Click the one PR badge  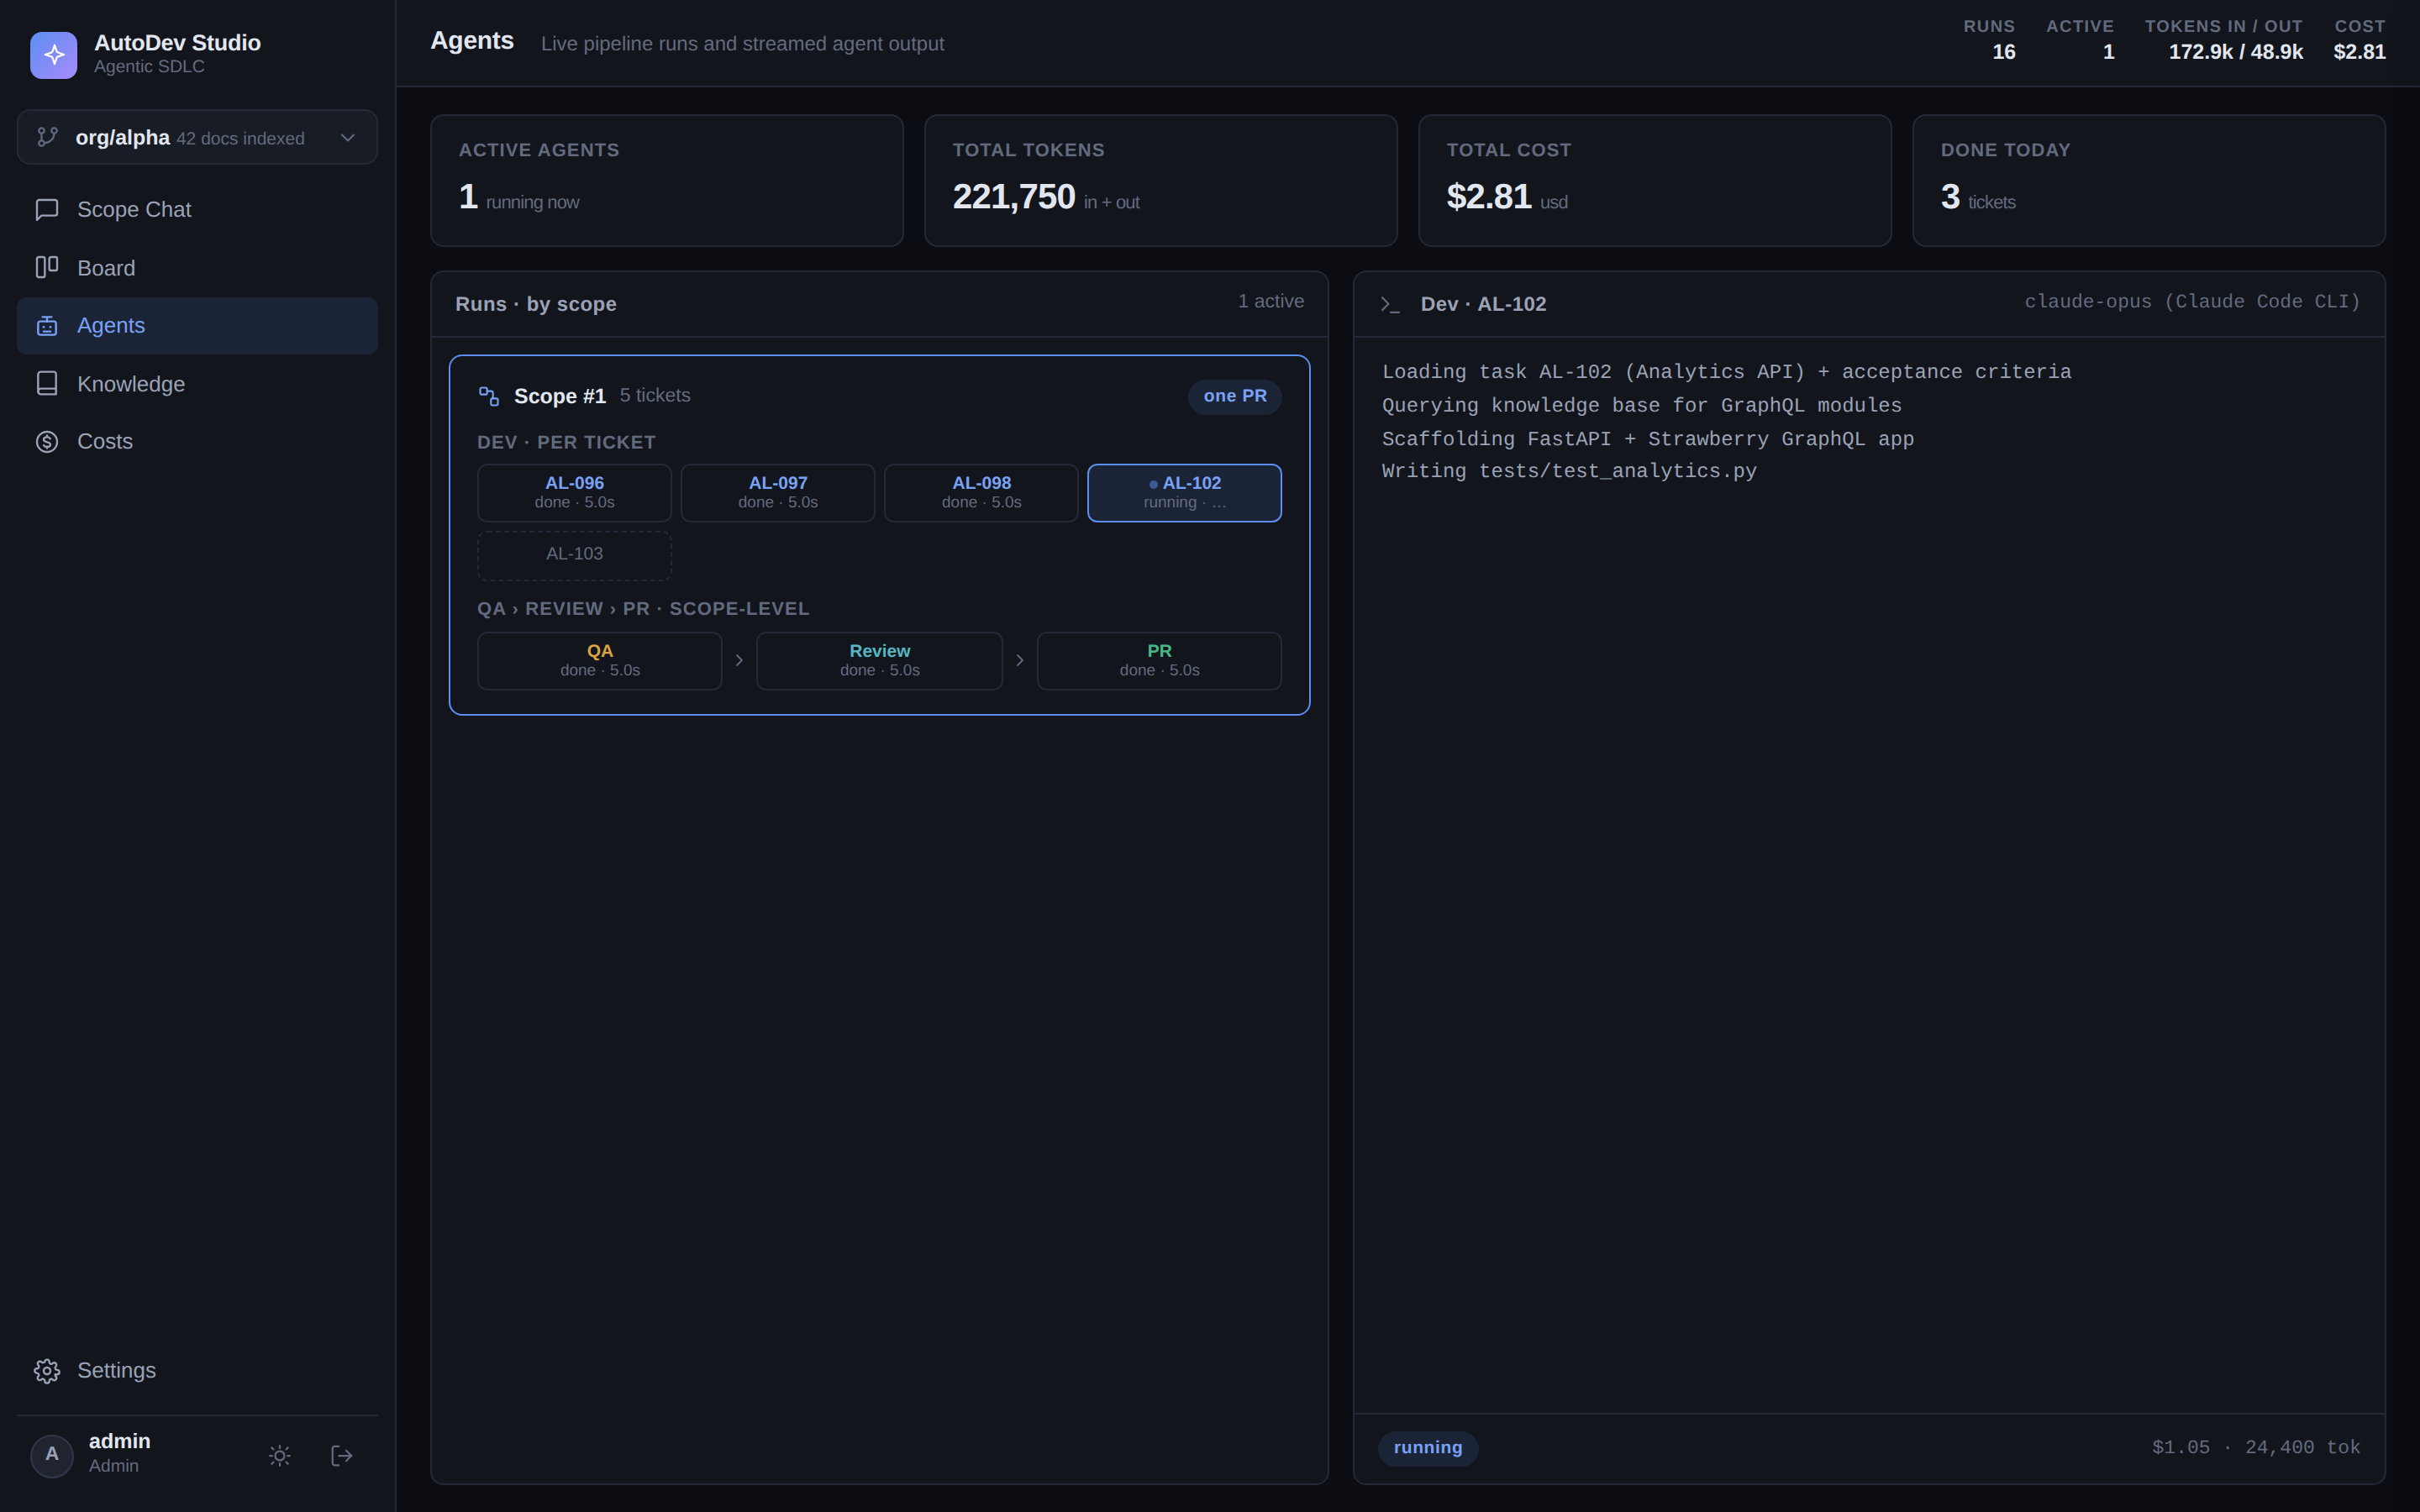[x=1235, y=396]
